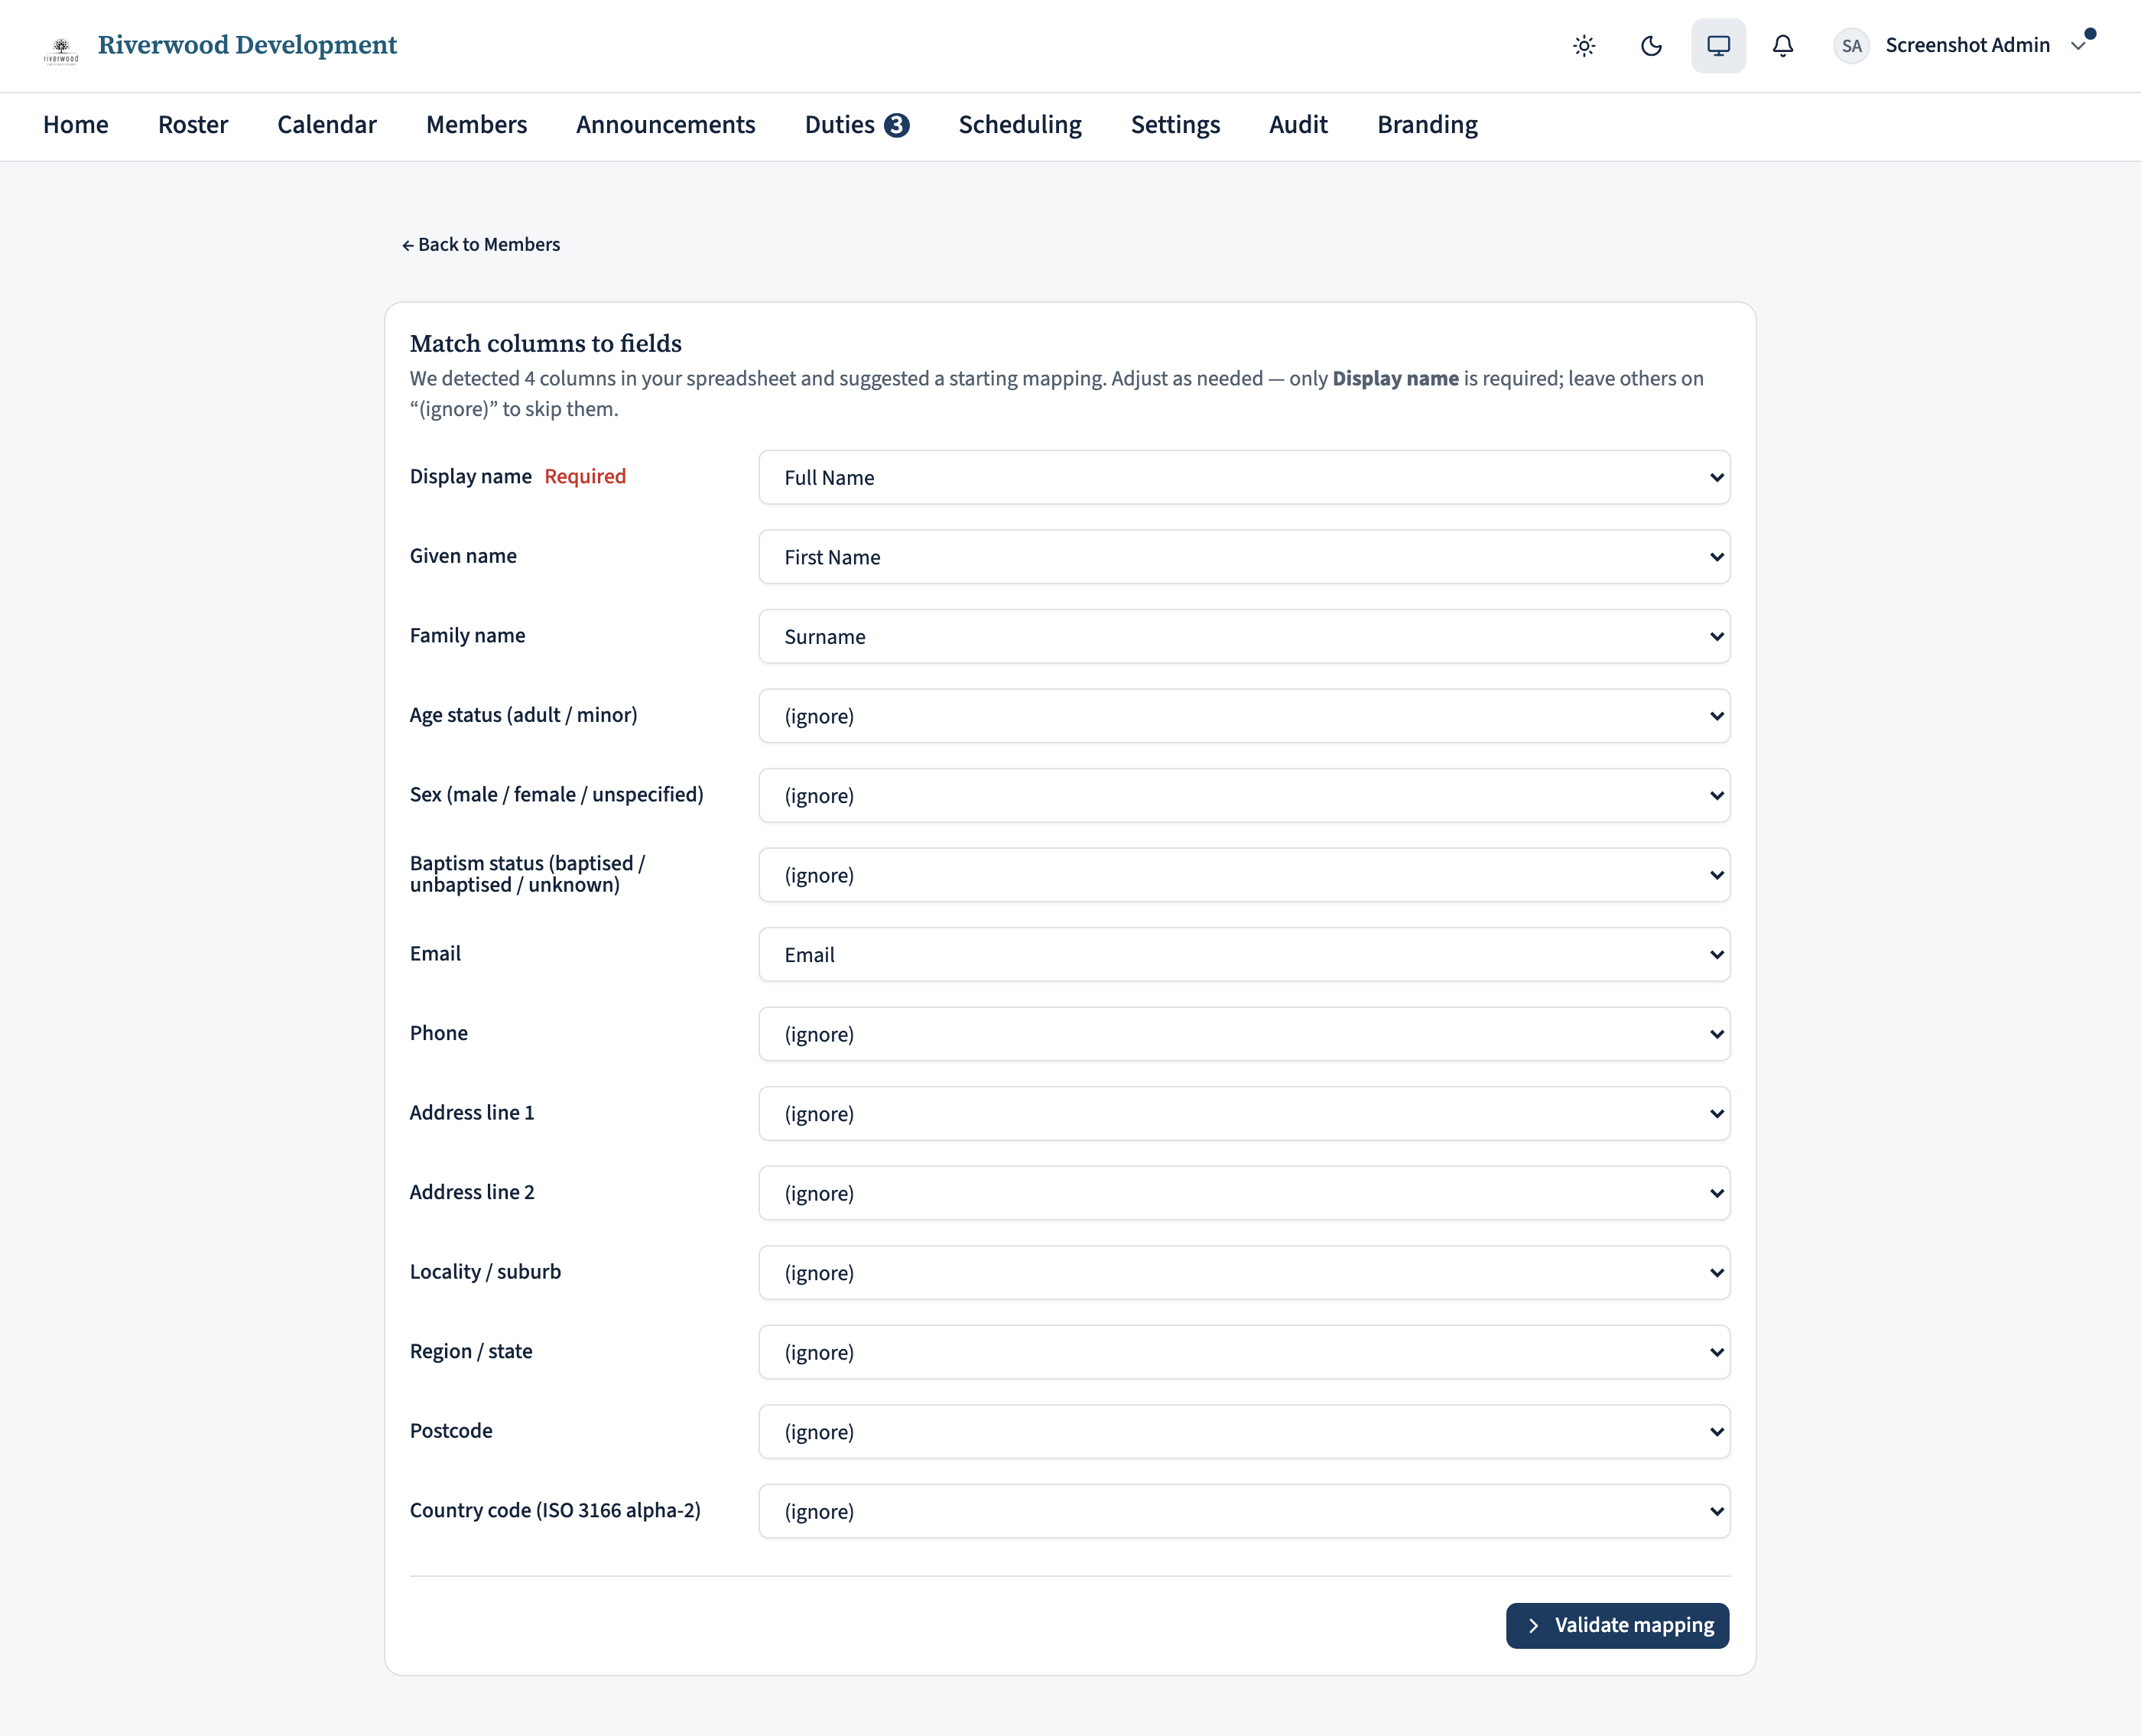Follow the Back to Members link

tap(481, 245)
